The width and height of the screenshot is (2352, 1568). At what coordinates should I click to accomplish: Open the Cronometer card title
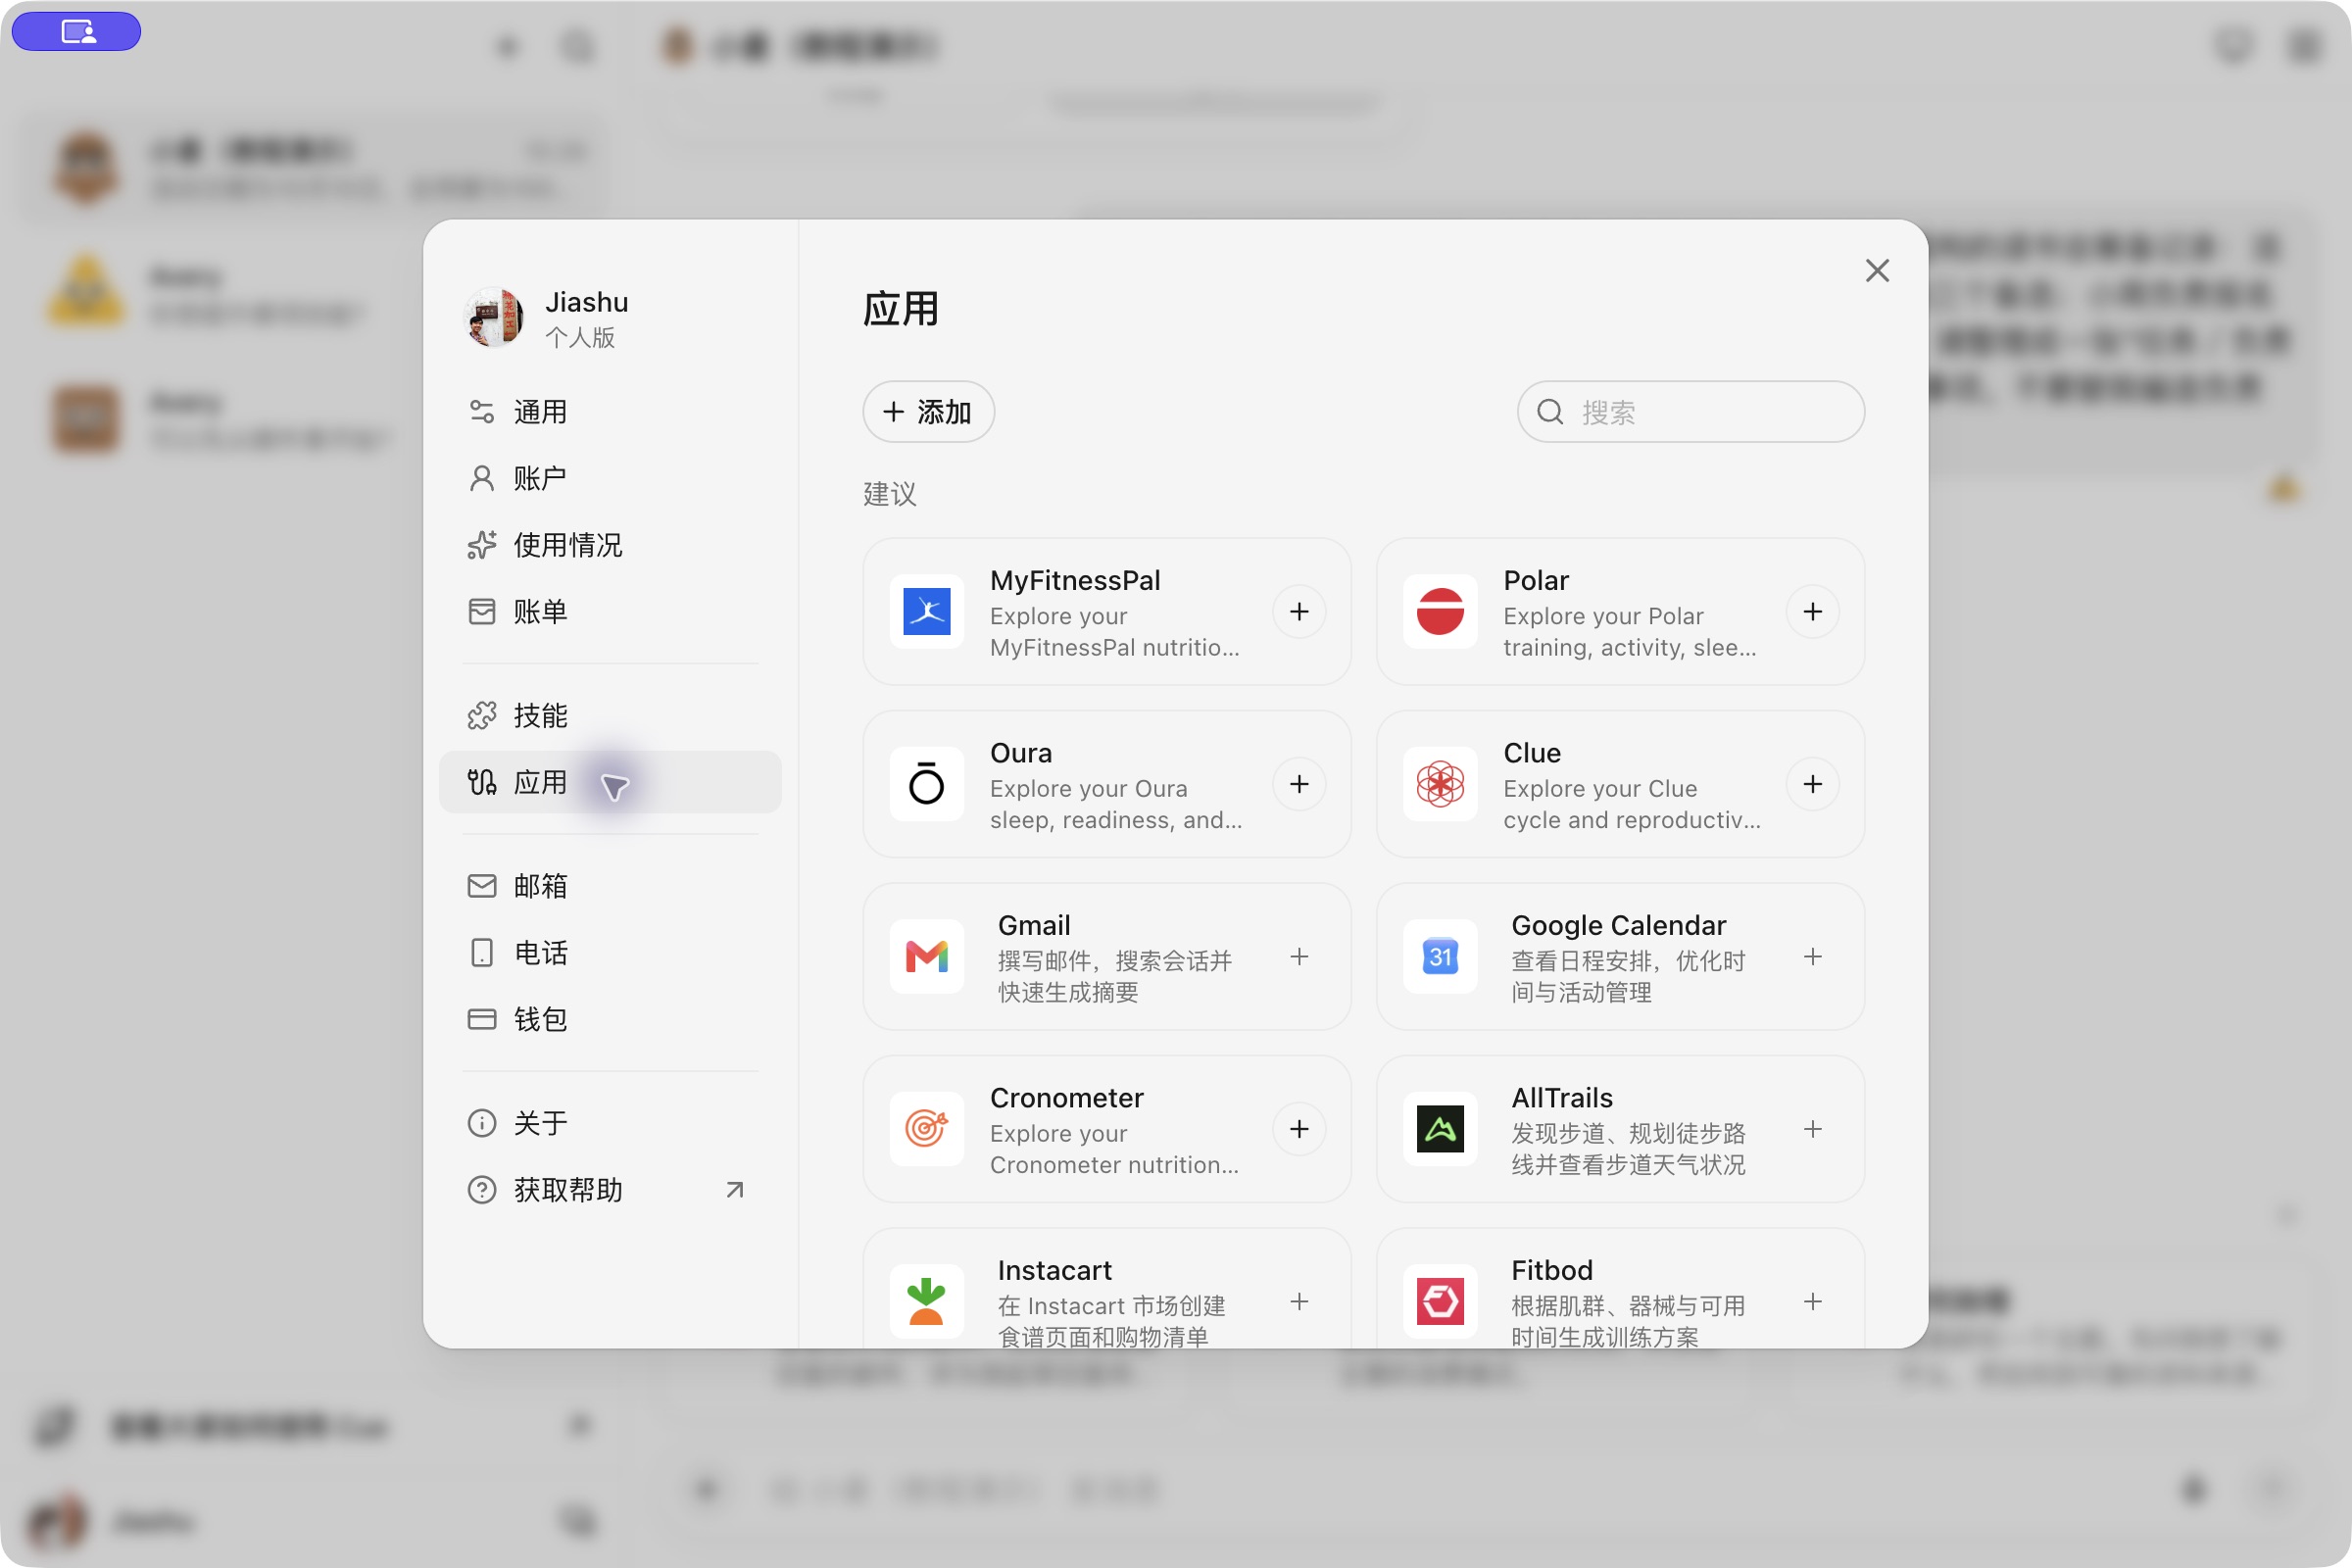pos(1066,1098)
